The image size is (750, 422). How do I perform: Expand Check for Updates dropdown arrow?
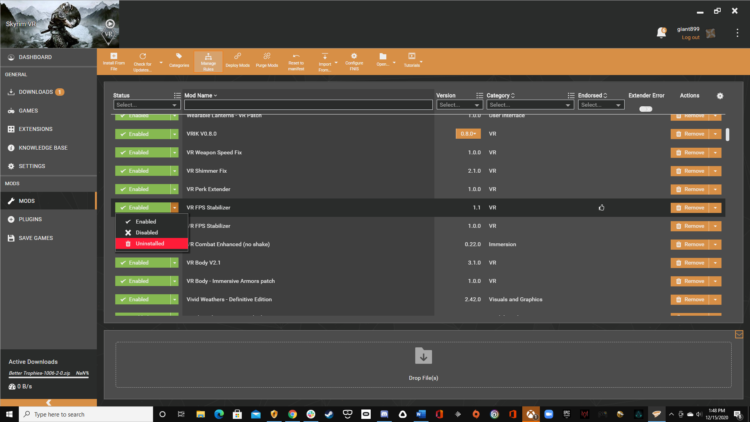(161, 62)
